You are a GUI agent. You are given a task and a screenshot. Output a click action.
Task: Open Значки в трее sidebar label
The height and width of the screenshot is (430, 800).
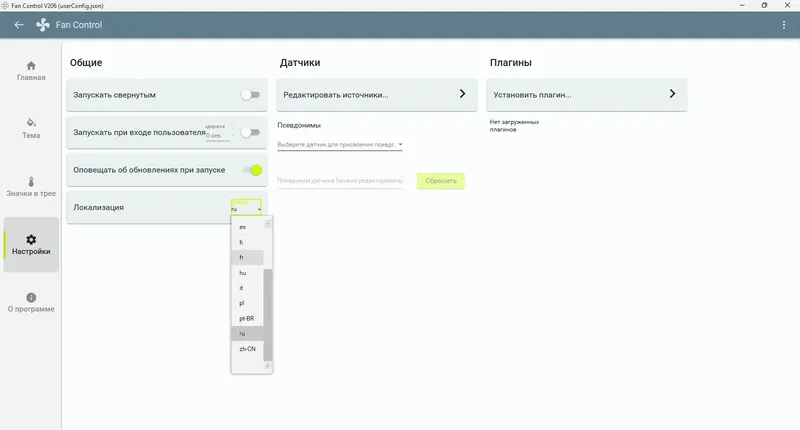pyautogui.click(x=31, y=193)
